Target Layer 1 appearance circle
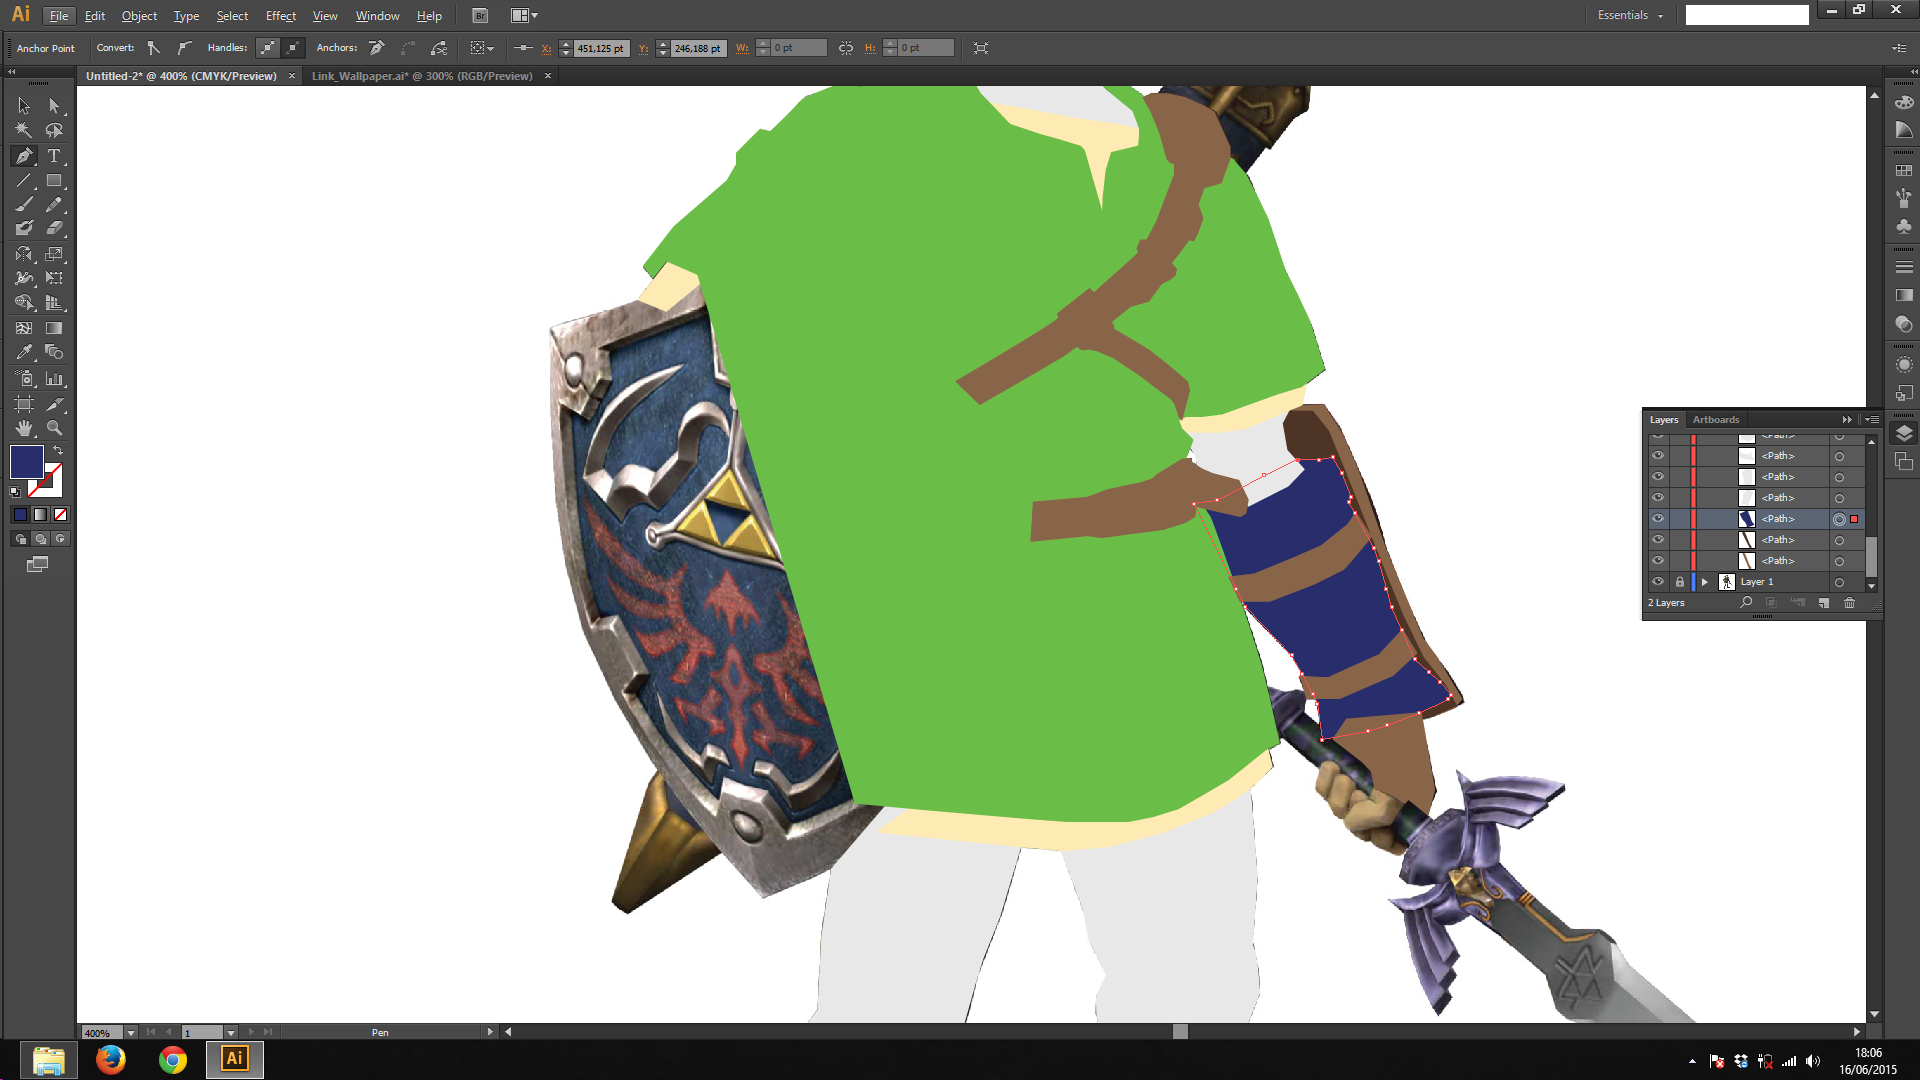Viewport: 1920px width, 1080px height. 1839,582
